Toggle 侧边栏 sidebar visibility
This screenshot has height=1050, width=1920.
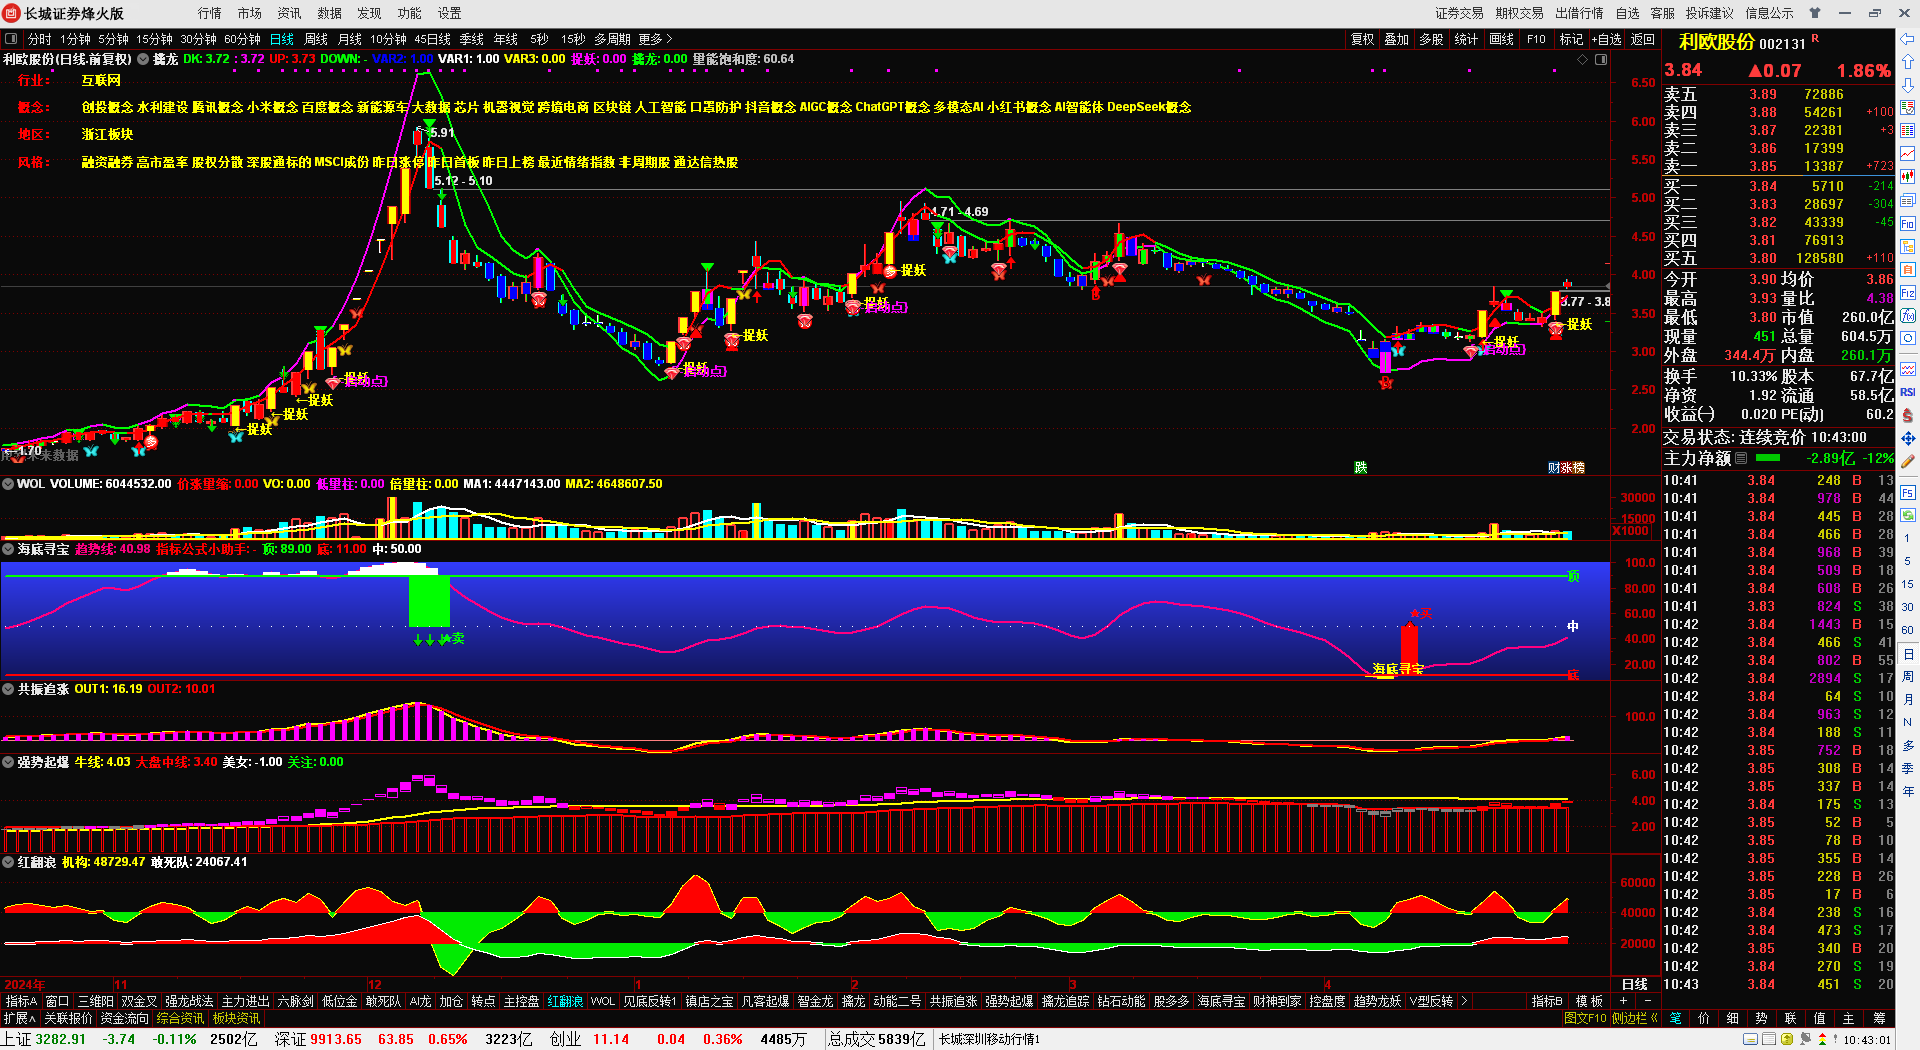pyautogui.click(x=1634, y=1018)
